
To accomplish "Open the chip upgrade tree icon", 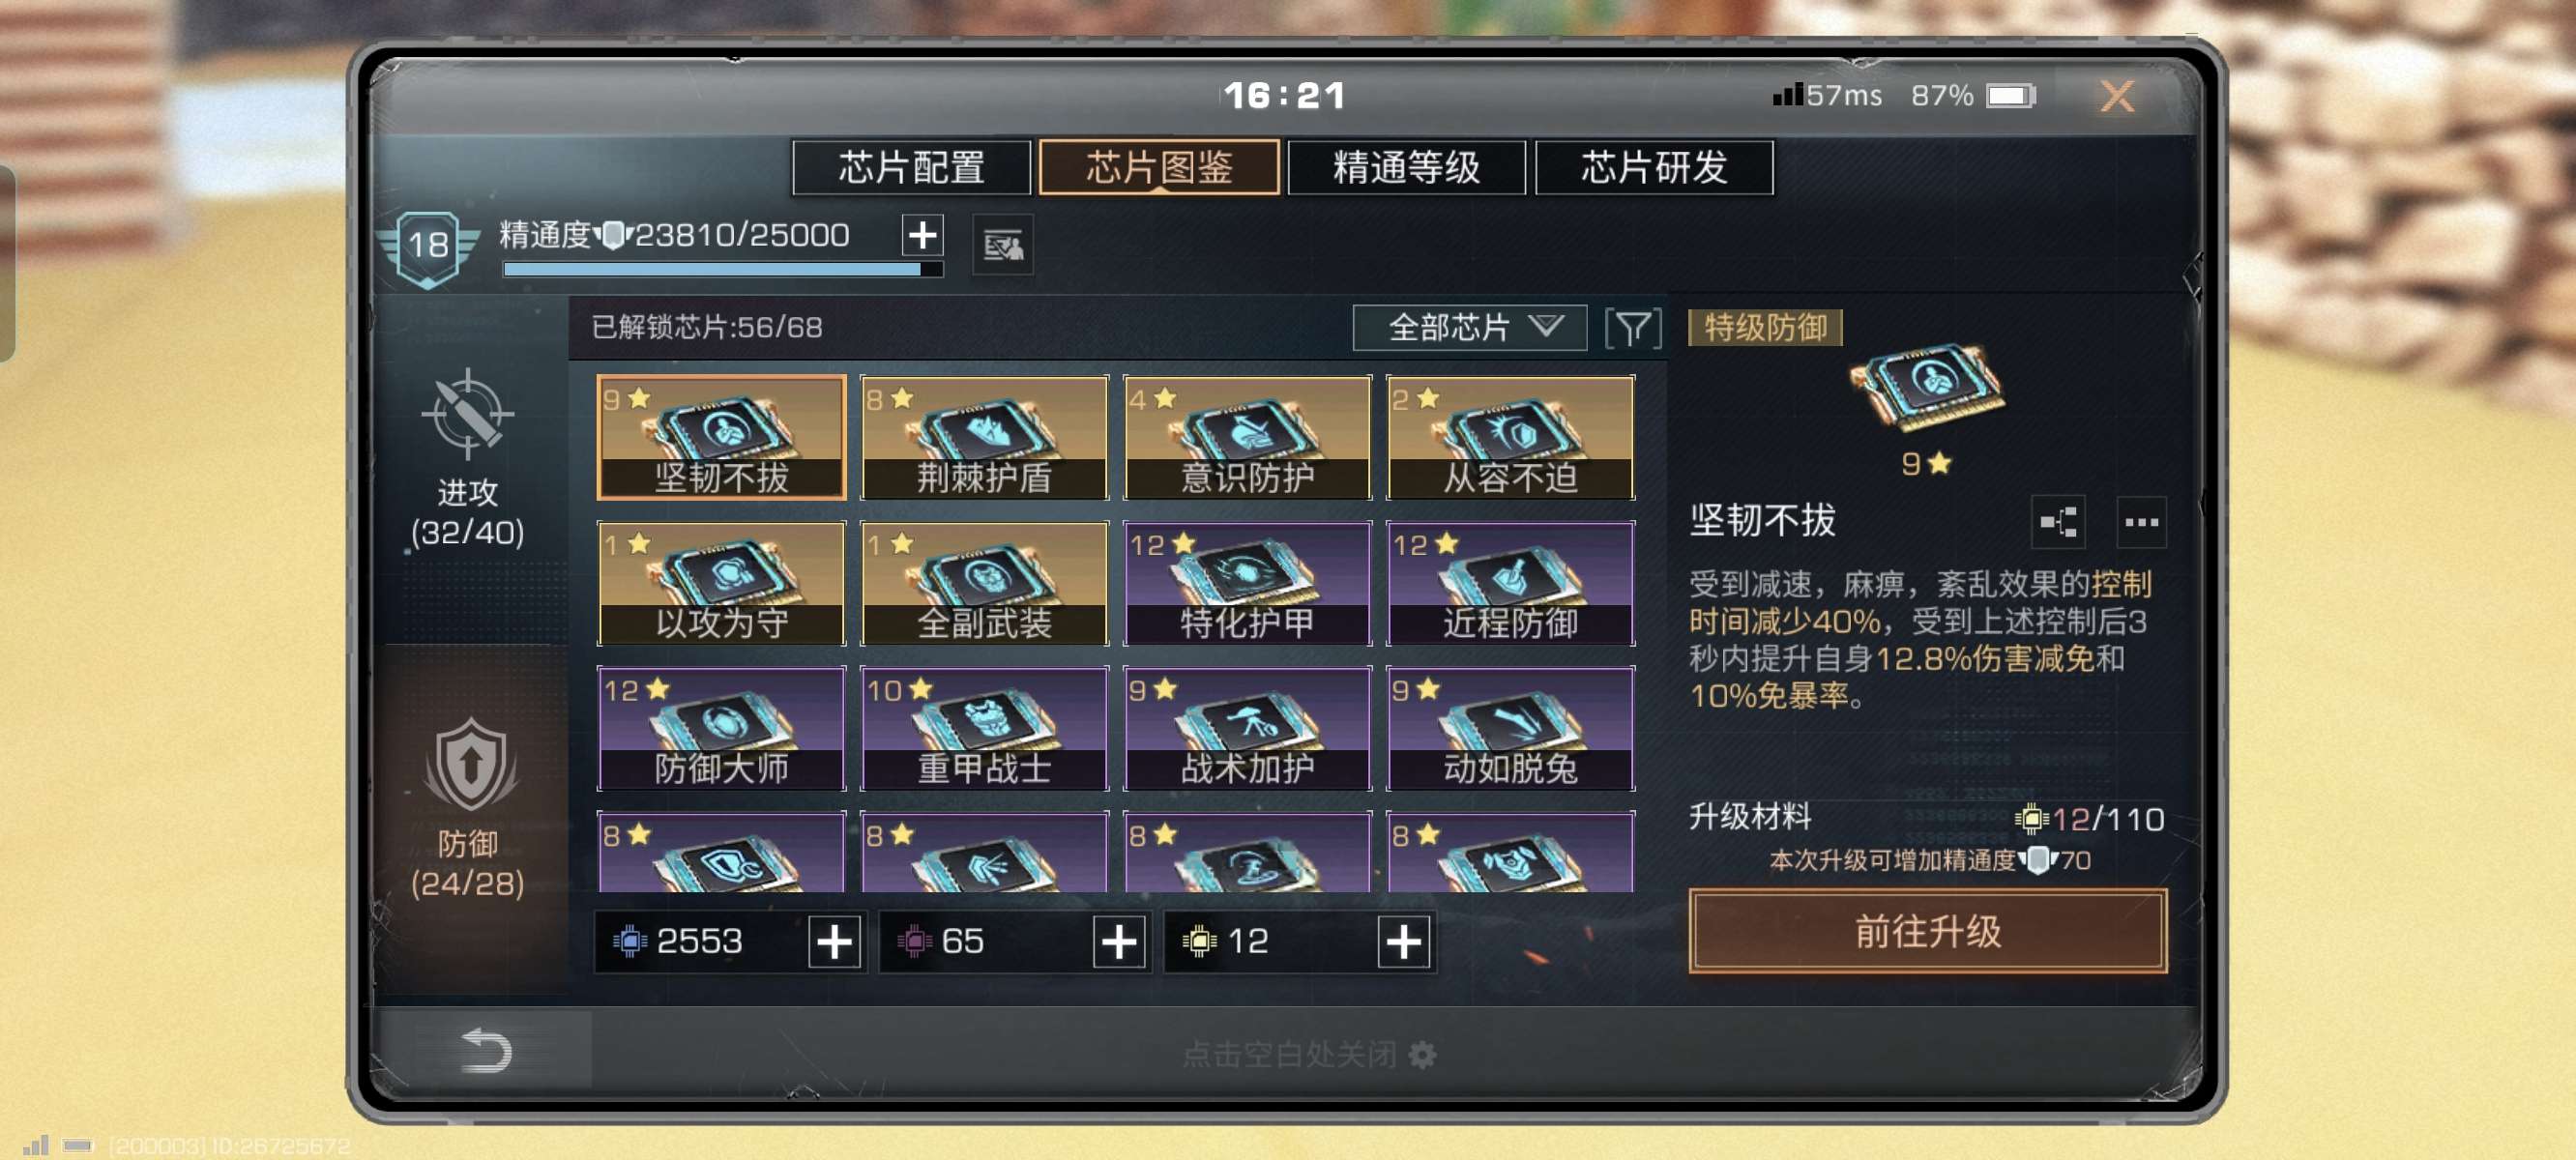I will point(2058,521).
